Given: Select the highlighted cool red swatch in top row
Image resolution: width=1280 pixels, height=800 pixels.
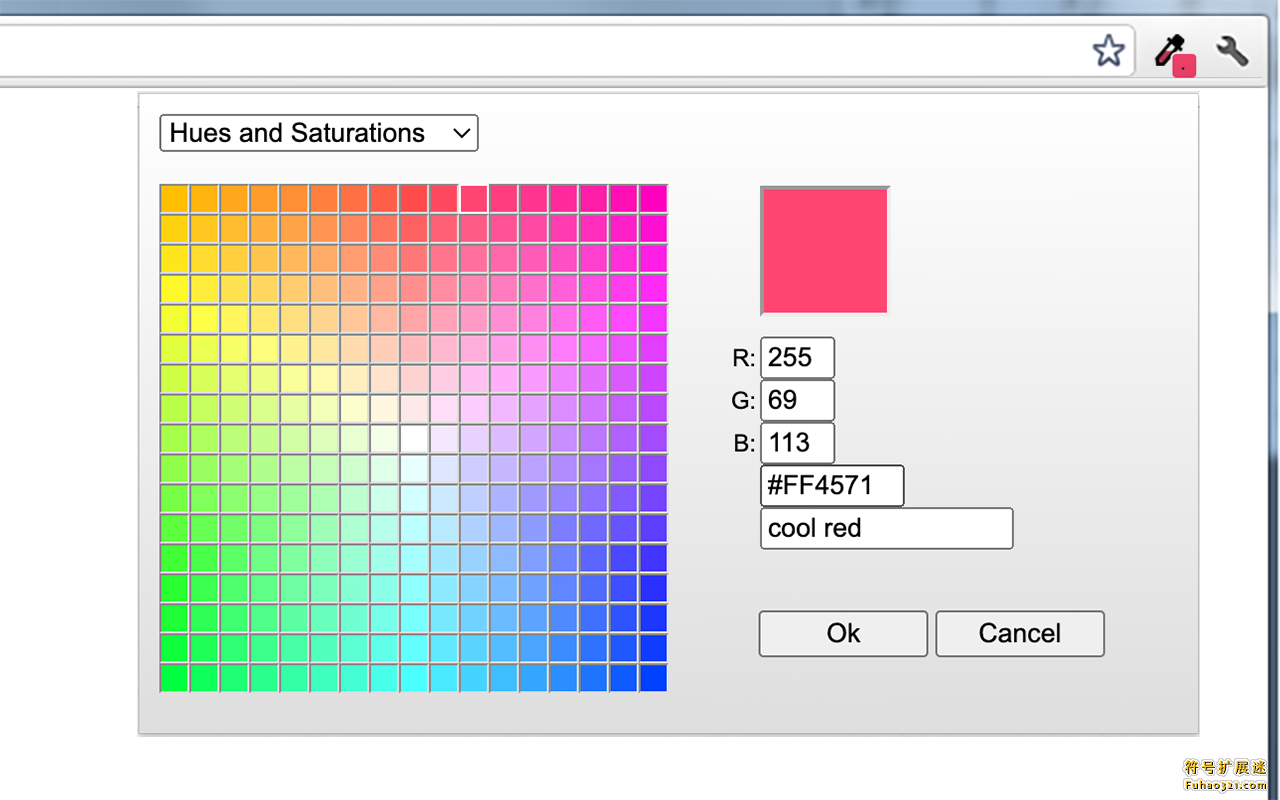Looking at the screenshot, I should pos(474,198).
